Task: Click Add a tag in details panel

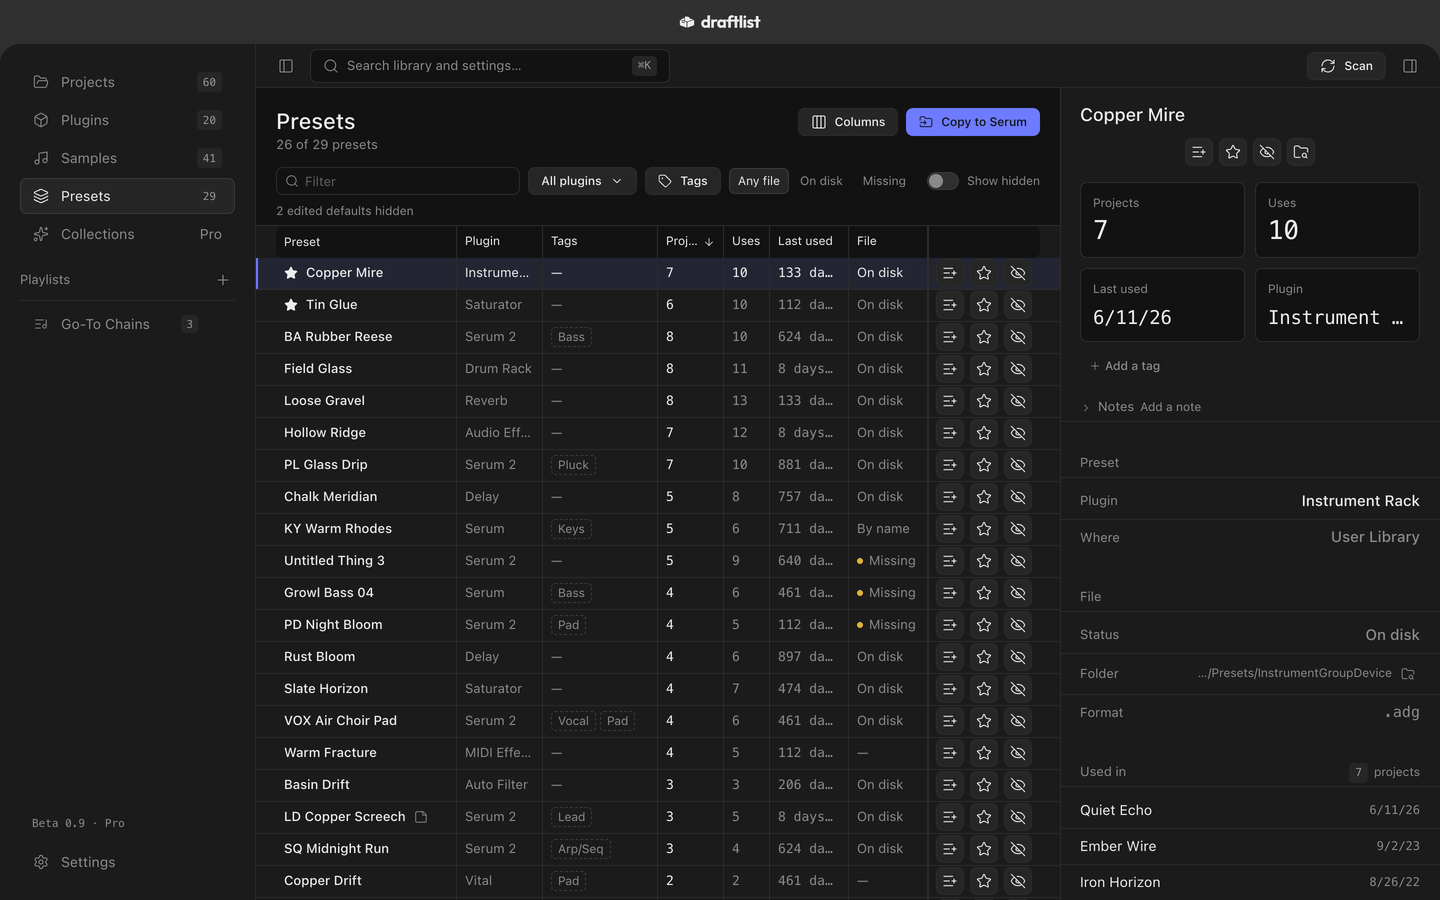Action: (1125, 366)
